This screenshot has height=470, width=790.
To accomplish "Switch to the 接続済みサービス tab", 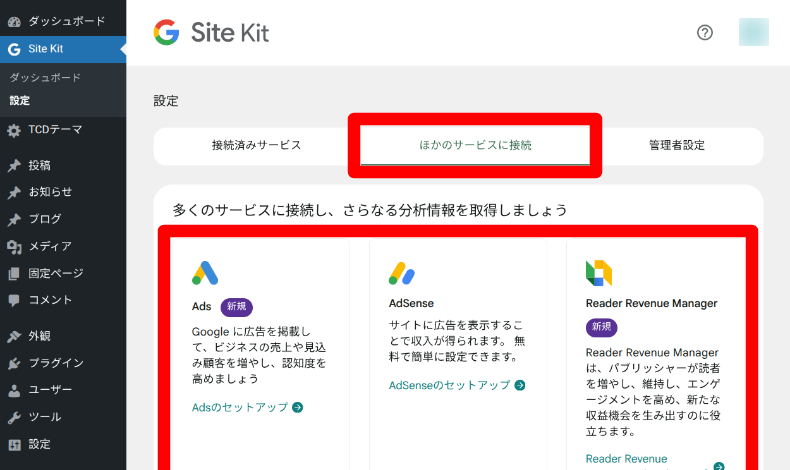I will pyautogui.click(x=256, y=146).
